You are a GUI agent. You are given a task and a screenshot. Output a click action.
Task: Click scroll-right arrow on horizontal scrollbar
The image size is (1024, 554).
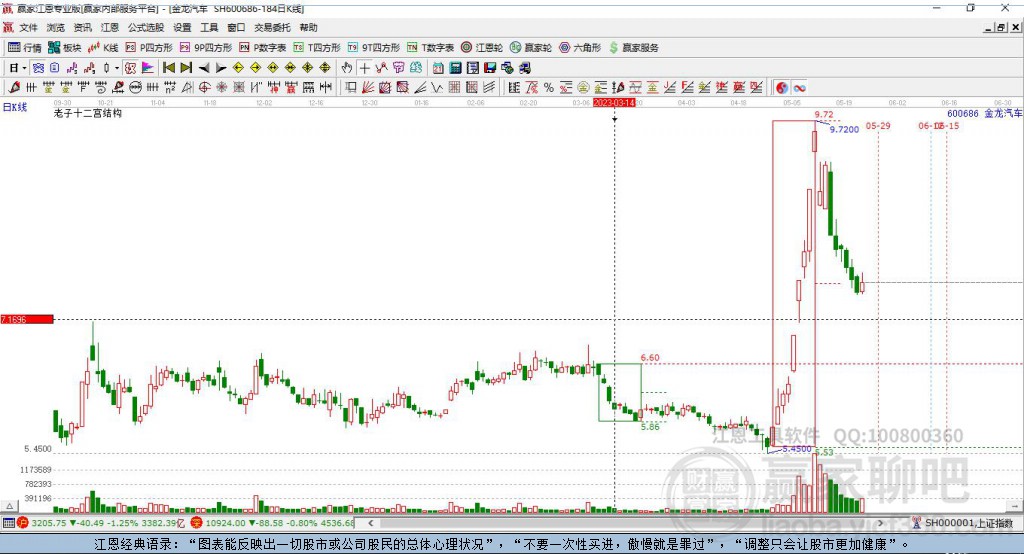pyautogui.click(x=880, y=523)
